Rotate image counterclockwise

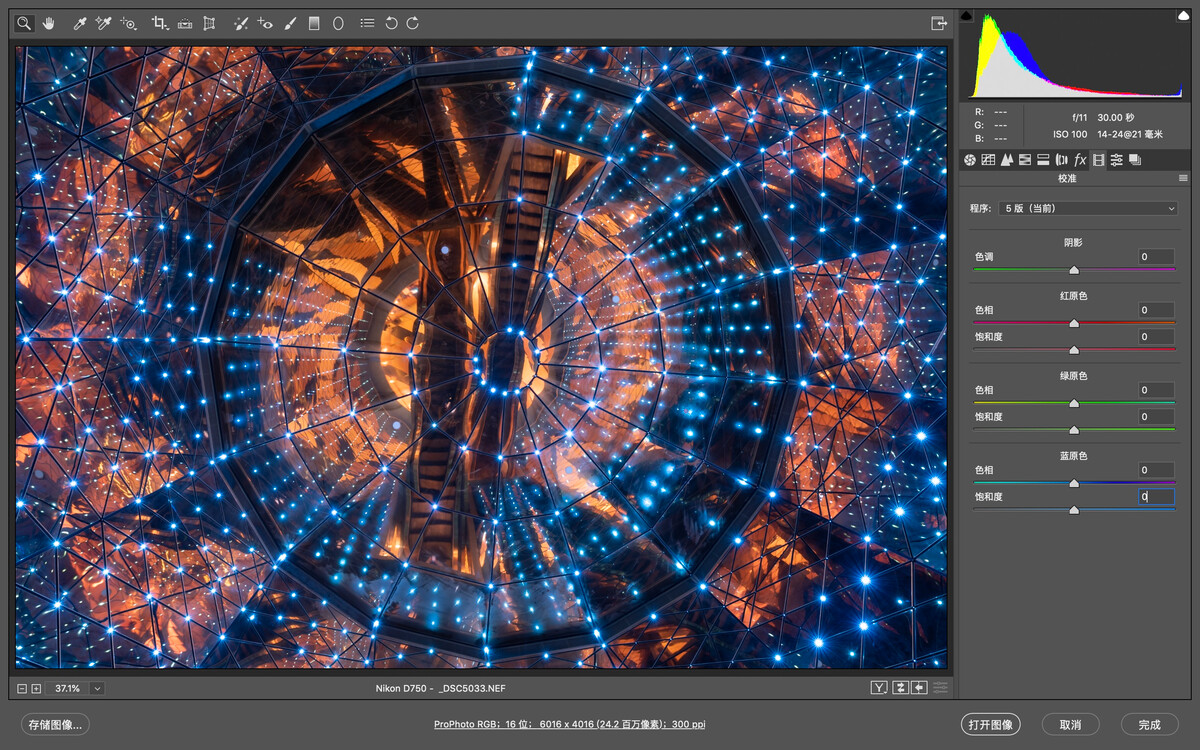[x=391, y=22]
